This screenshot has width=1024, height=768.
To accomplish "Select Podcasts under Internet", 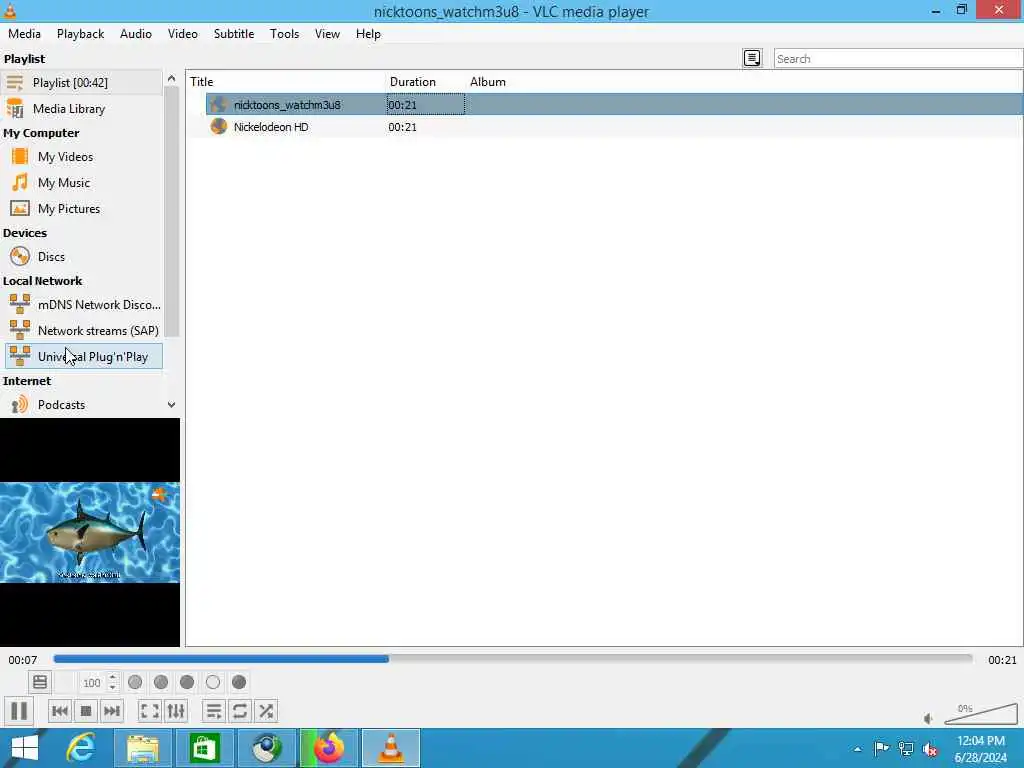I will click(x=82, y=405).
